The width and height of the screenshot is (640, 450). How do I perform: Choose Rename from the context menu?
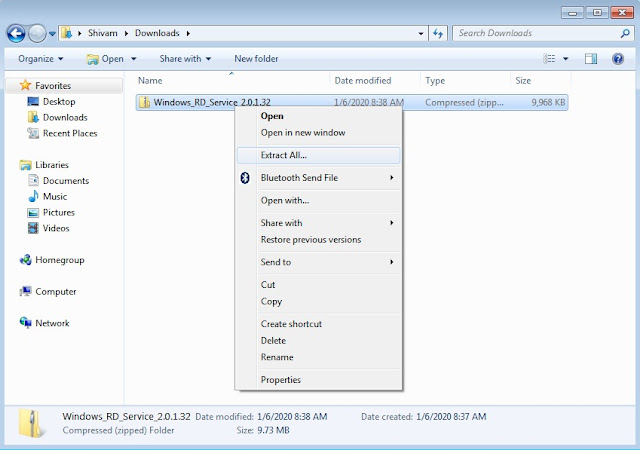coord(277,357)
